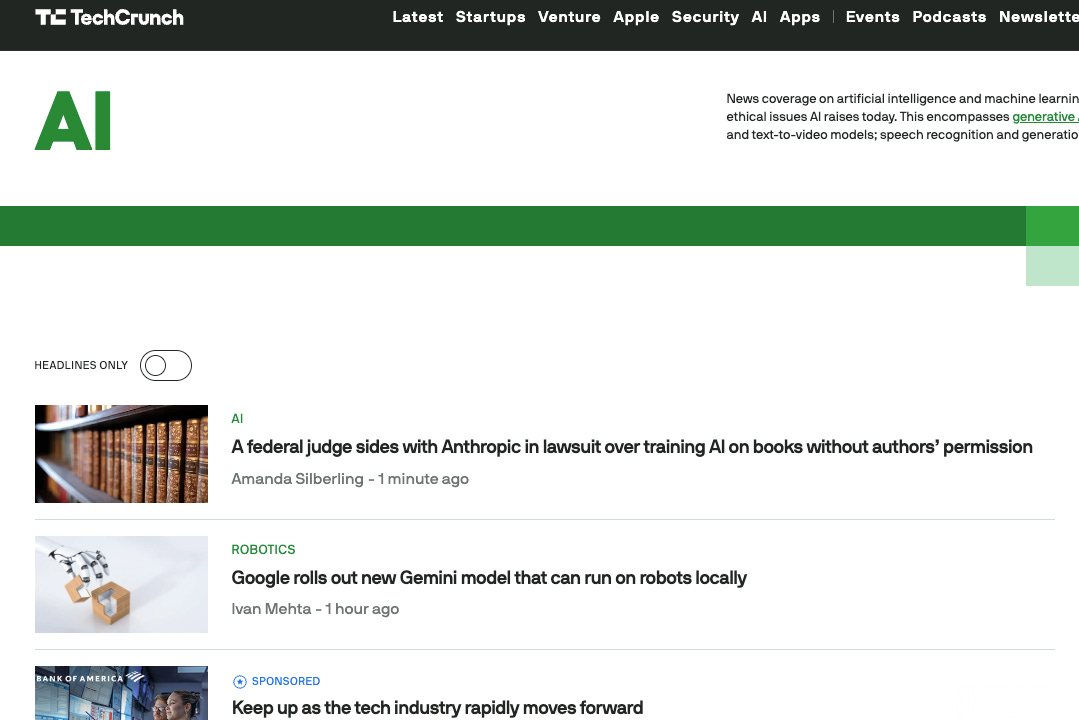Open the Venture nav item
The image size is (1079, 720).
[x=569, y=17]
